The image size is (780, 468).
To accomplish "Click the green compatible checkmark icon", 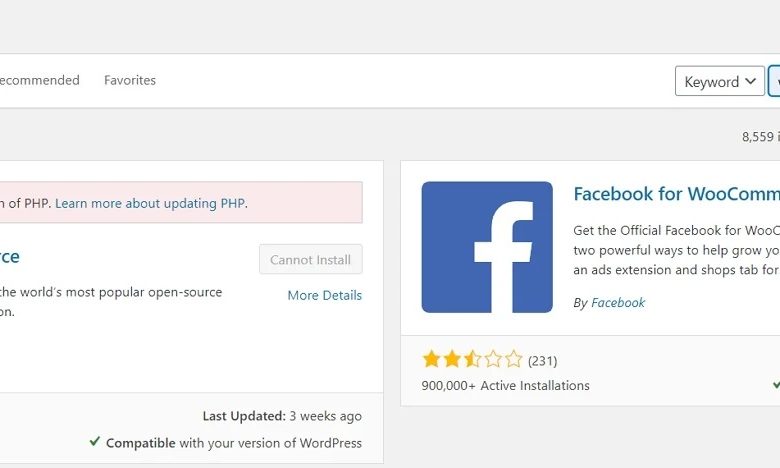I will click(95, 441).
